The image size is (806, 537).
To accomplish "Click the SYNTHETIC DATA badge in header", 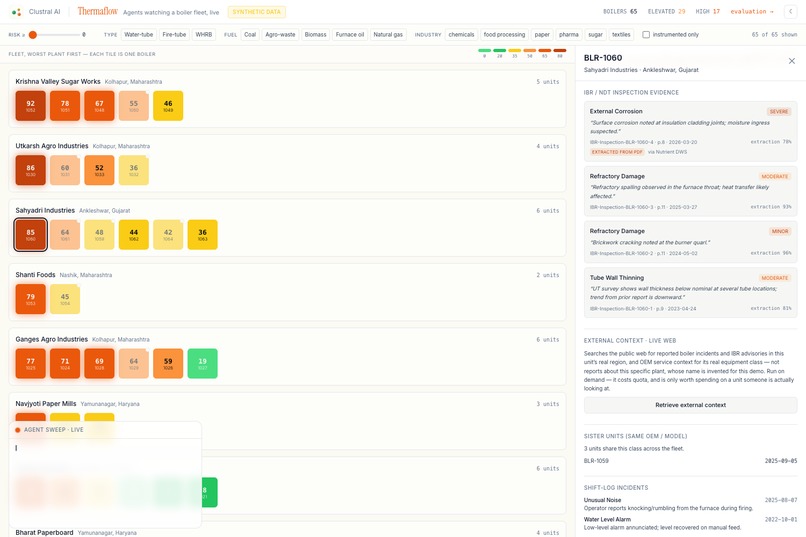I will point(257,12).
